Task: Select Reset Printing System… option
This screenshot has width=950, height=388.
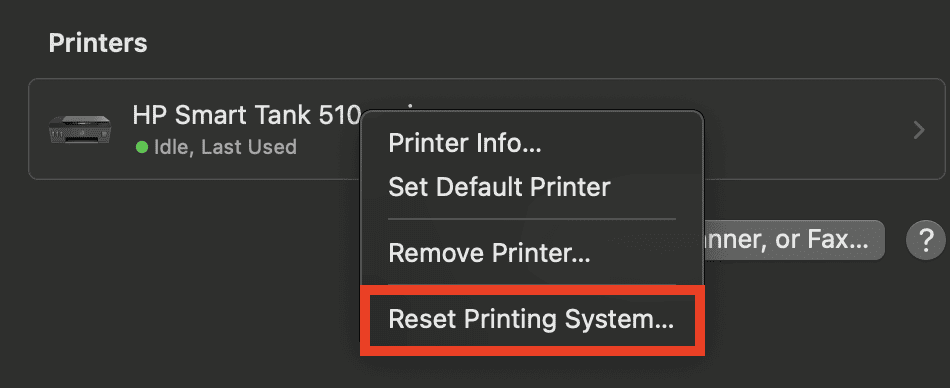Action: click(531, 319)
